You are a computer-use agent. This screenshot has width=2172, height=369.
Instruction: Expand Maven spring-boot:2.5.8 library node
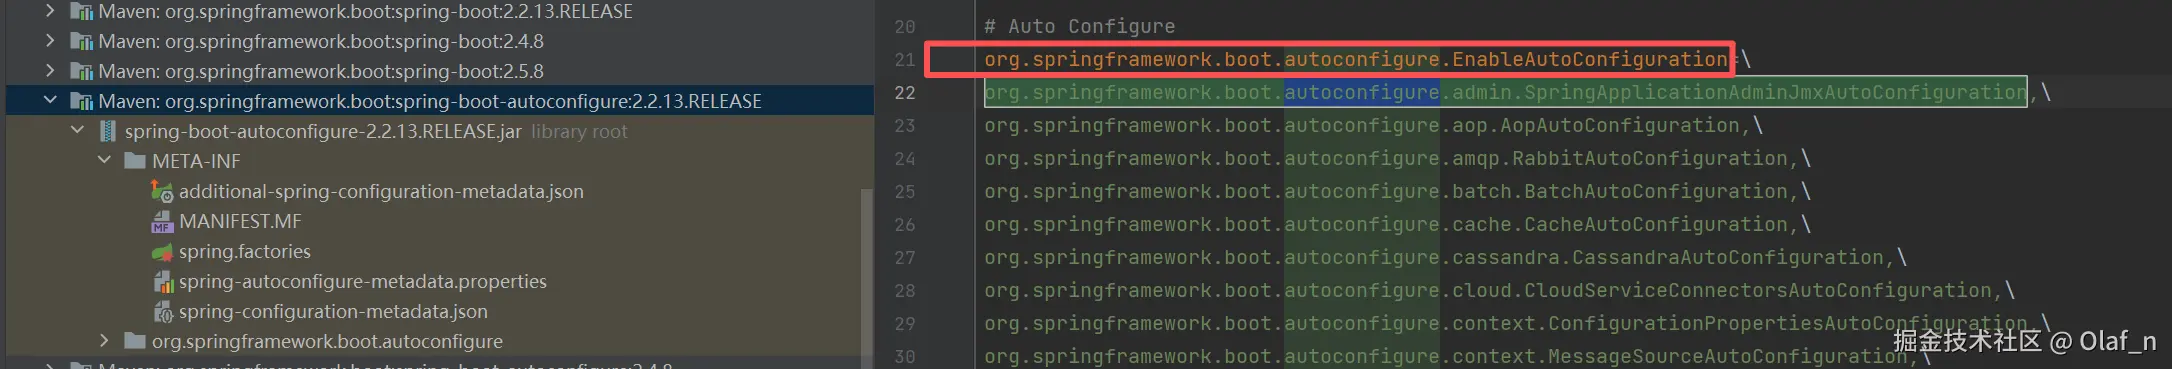click(50, 71)
